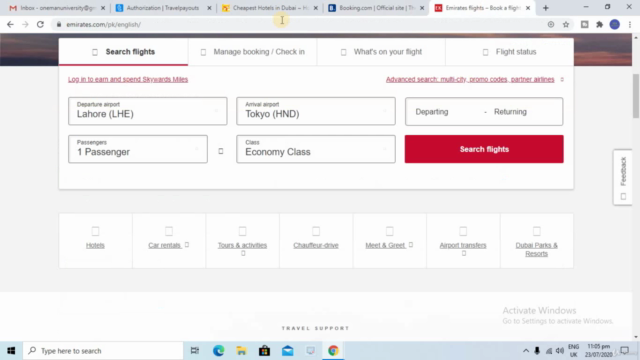Open Dubai Parks & Resorts link

pyautogui.click(x=536, y=249)
